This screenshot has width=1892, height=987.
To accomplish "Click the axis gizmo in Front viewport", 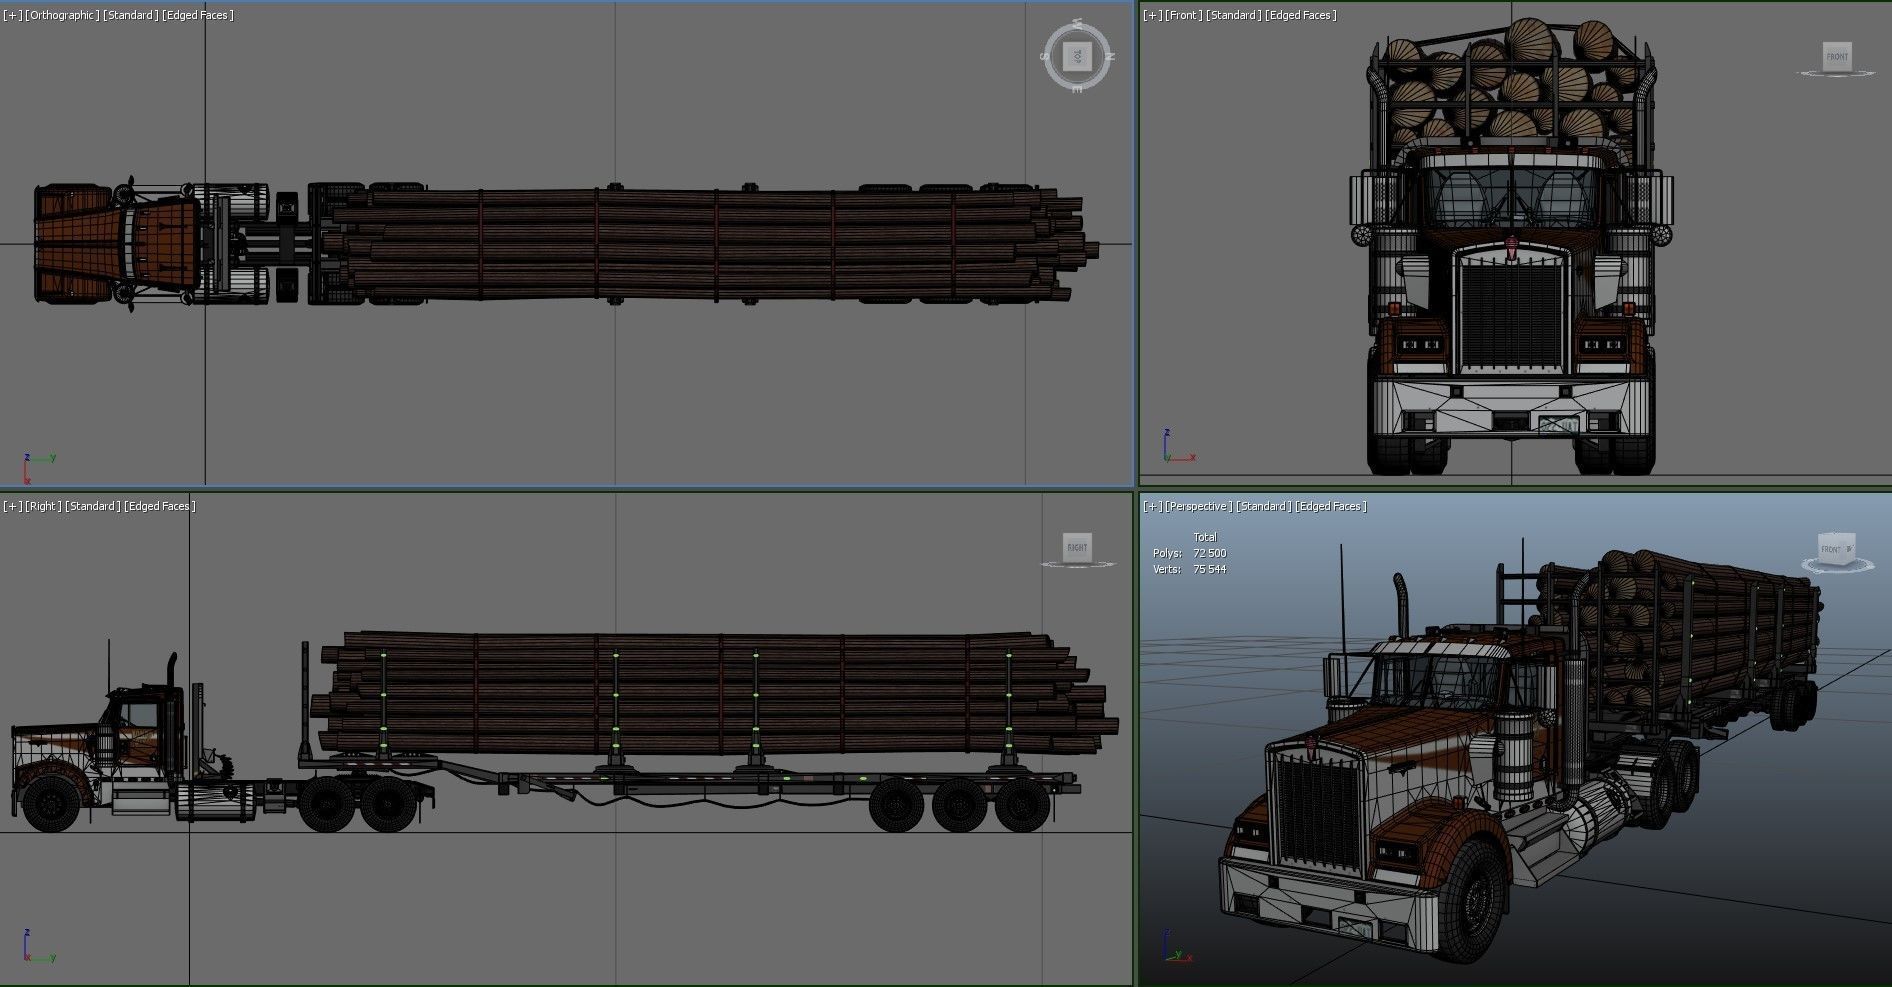I will 1179,446.
